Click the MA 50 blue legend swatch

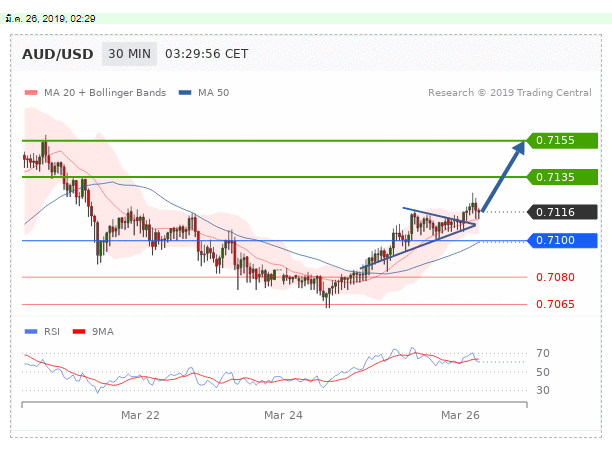pyautogui.click(x=185, y=93)
